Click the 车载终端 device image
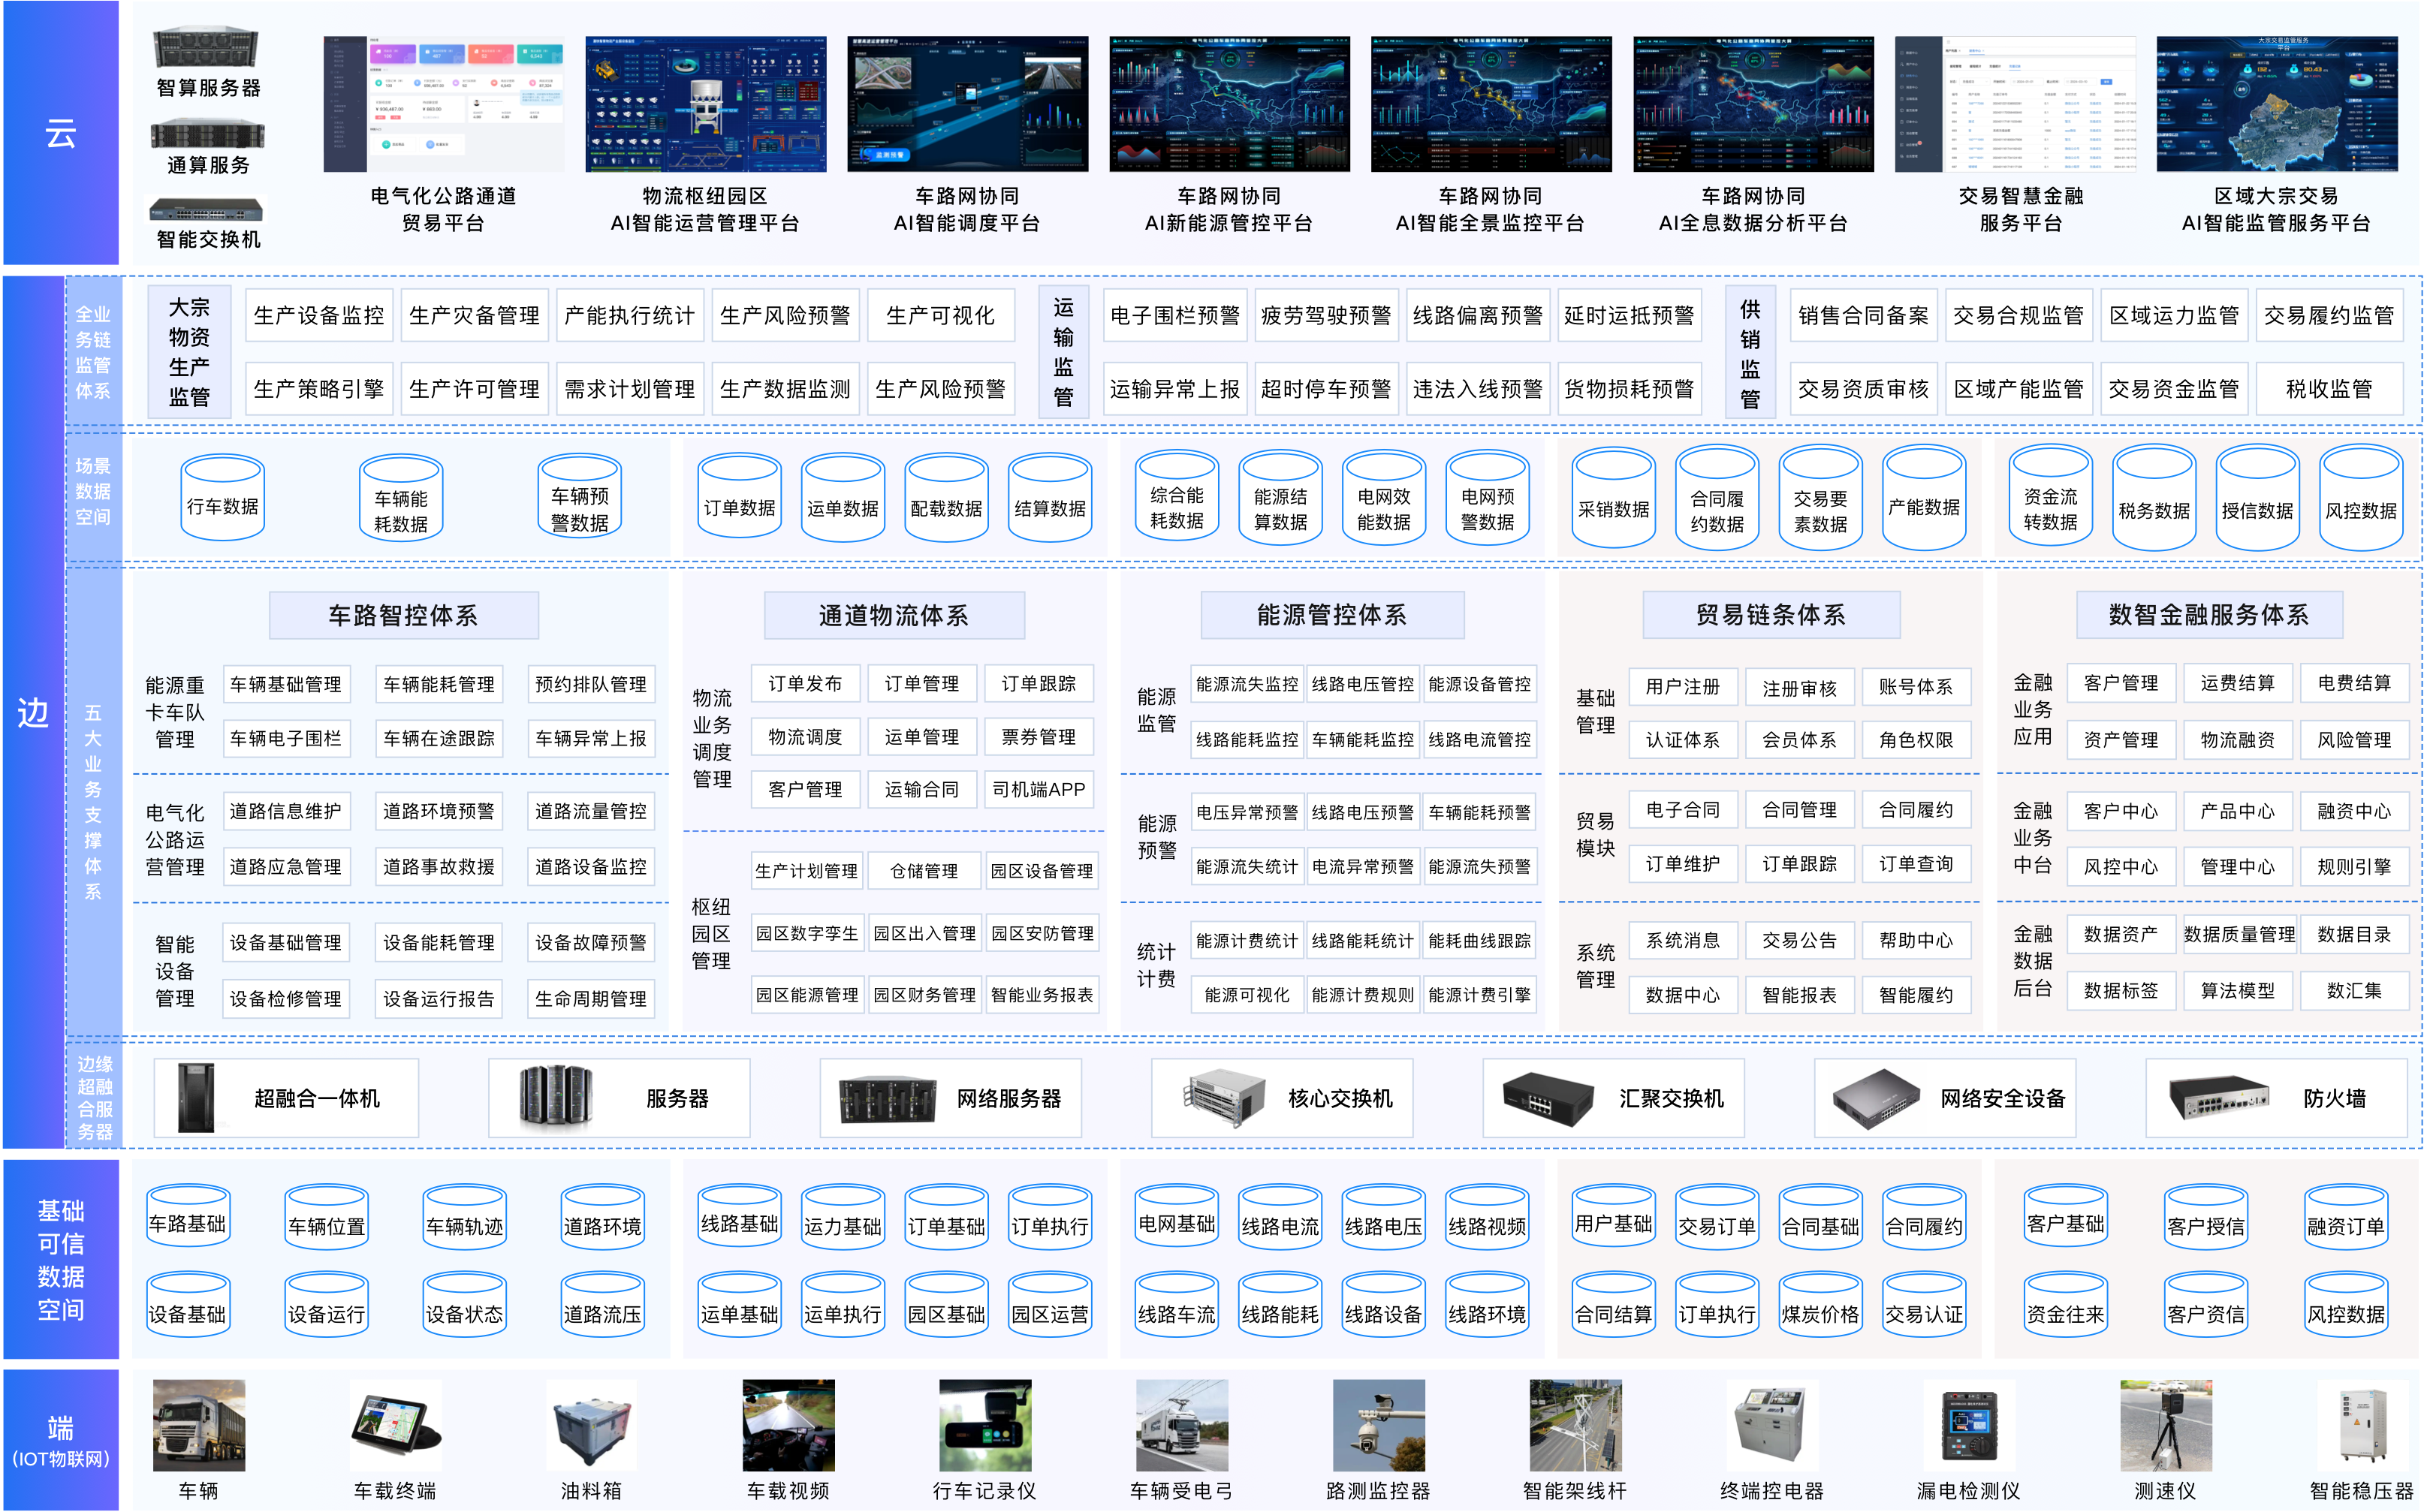2424x1512 pixels. 396,1424
